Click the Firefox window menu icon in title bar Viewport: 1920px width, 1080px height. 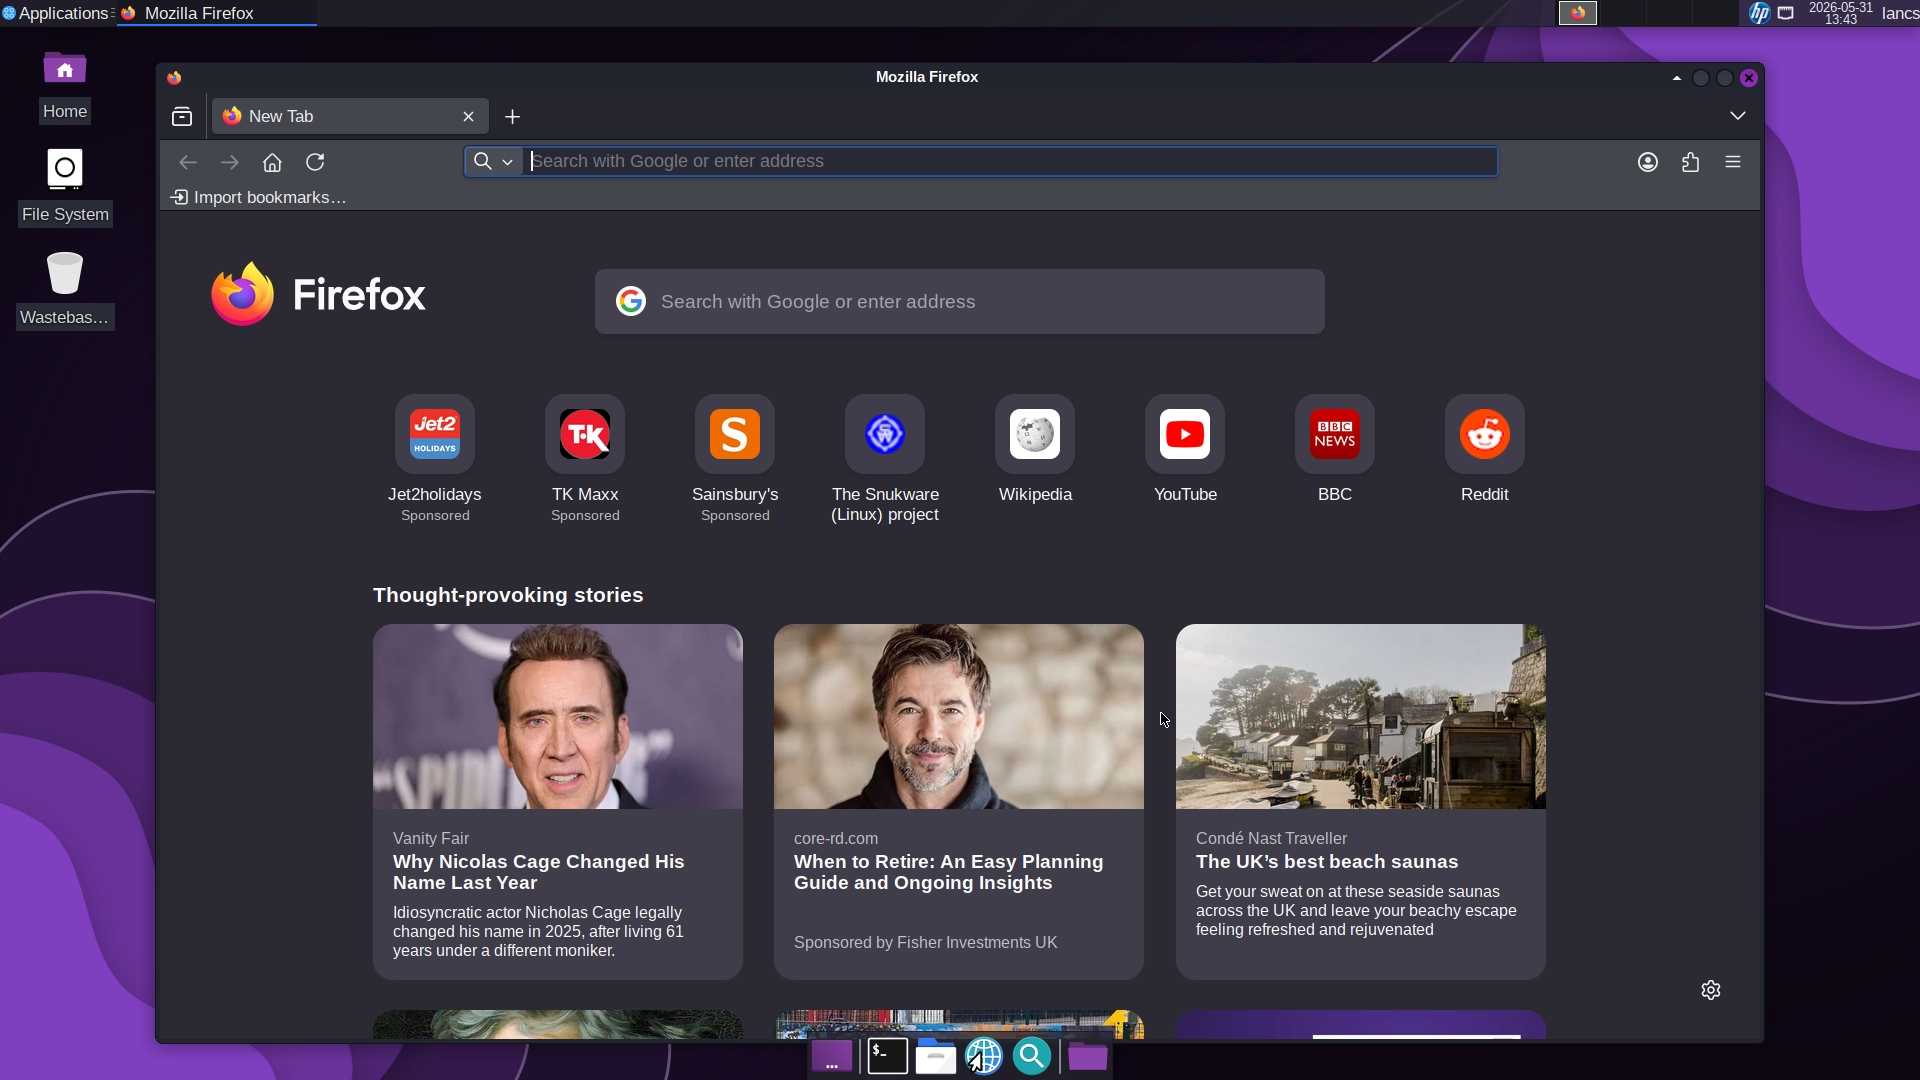(174, 77)
